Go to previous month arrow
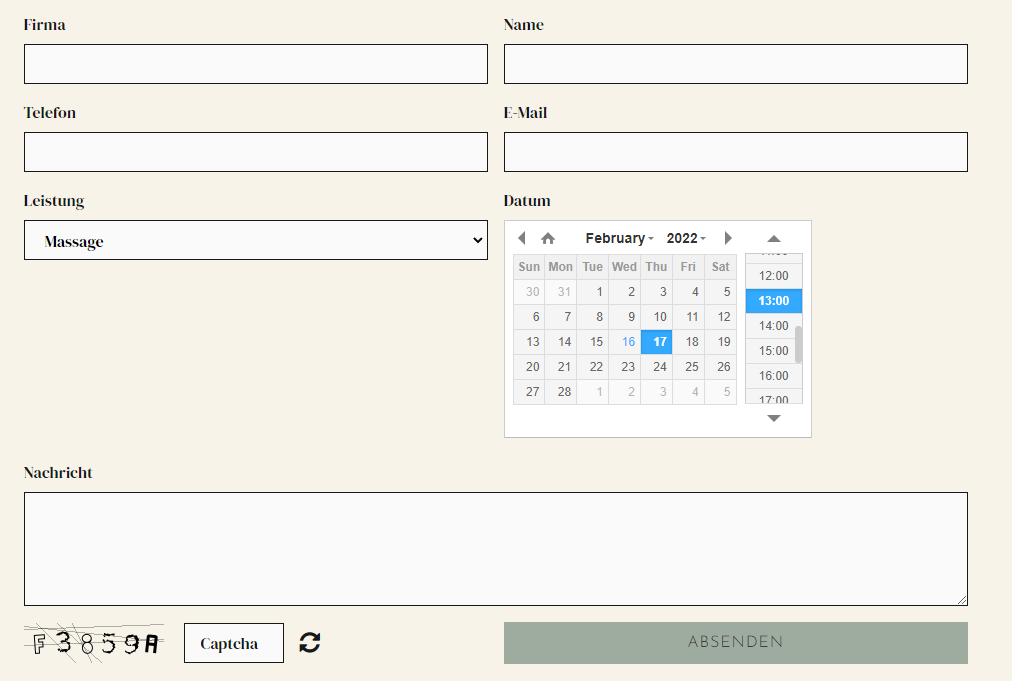Screen dimensions: 1012x681 tap(522, 238)
